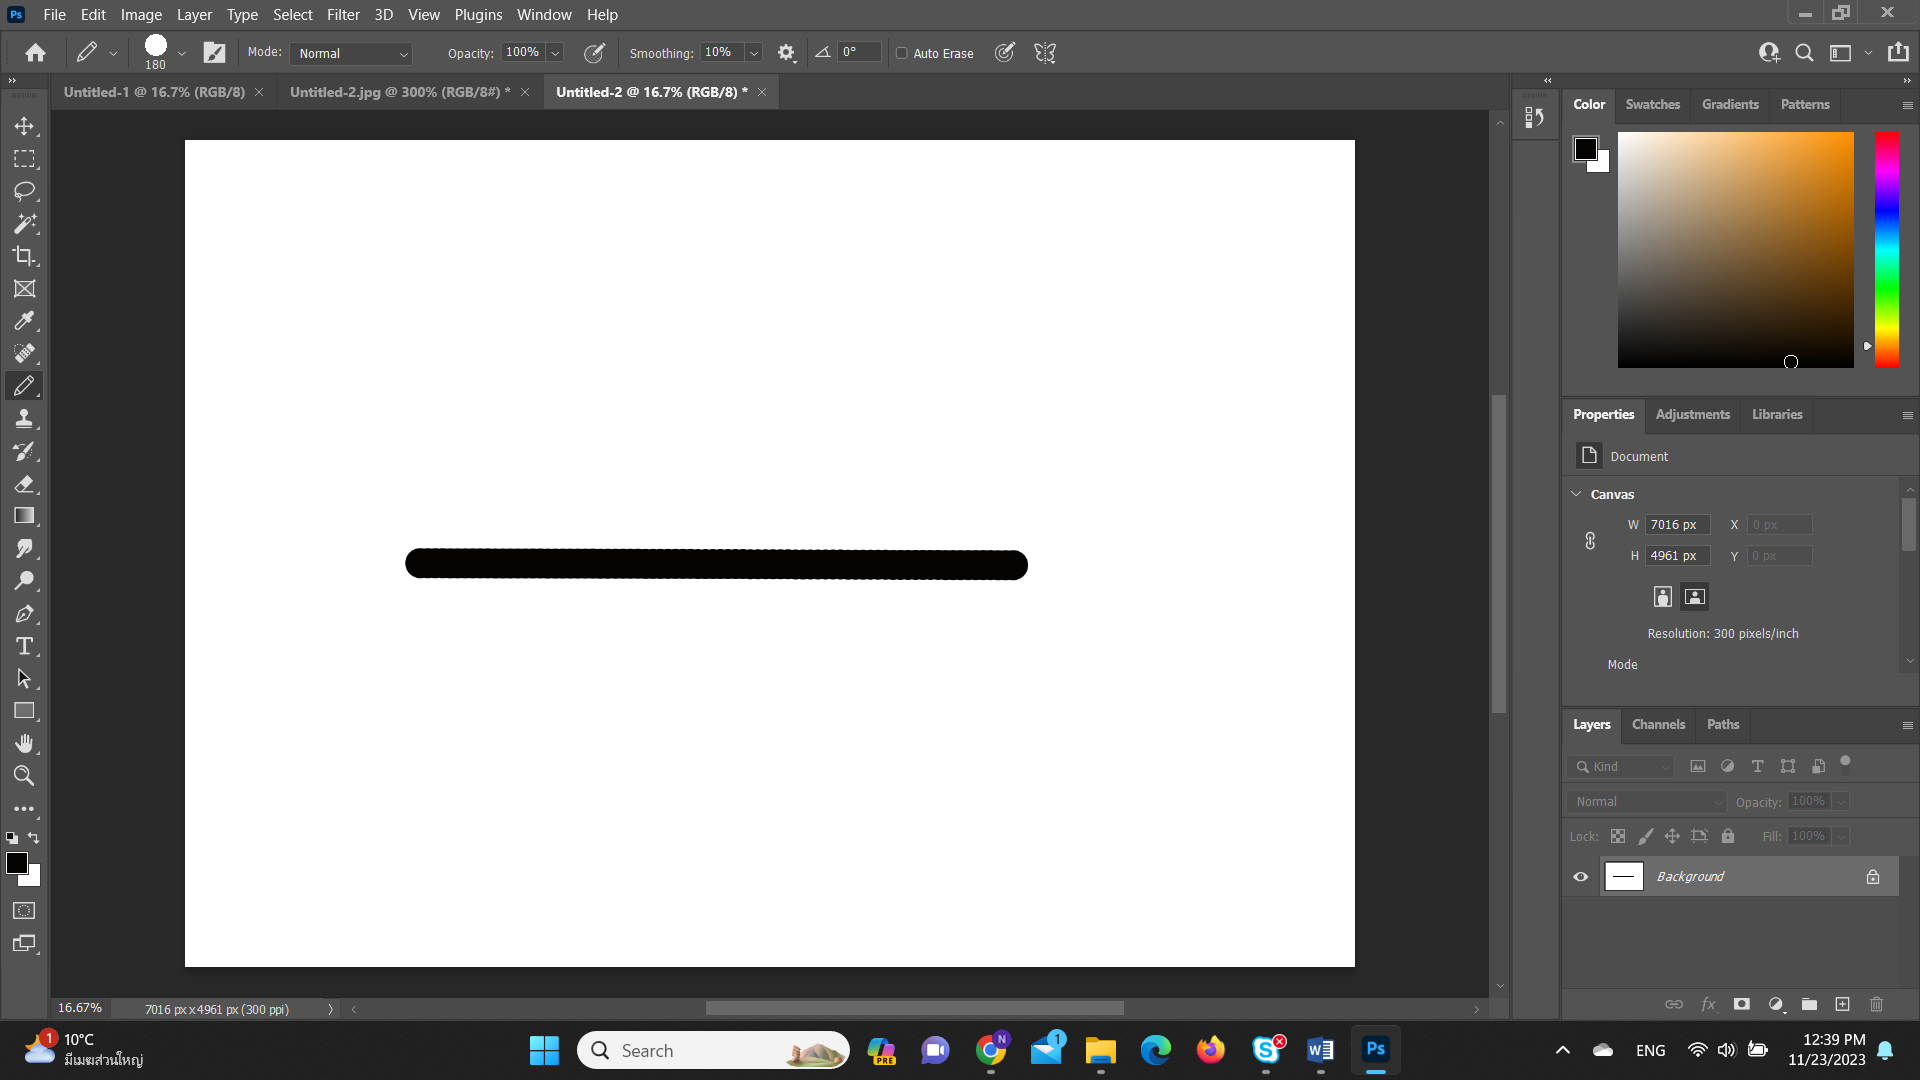Select the Smudge tool

click(x=24, y=549)
